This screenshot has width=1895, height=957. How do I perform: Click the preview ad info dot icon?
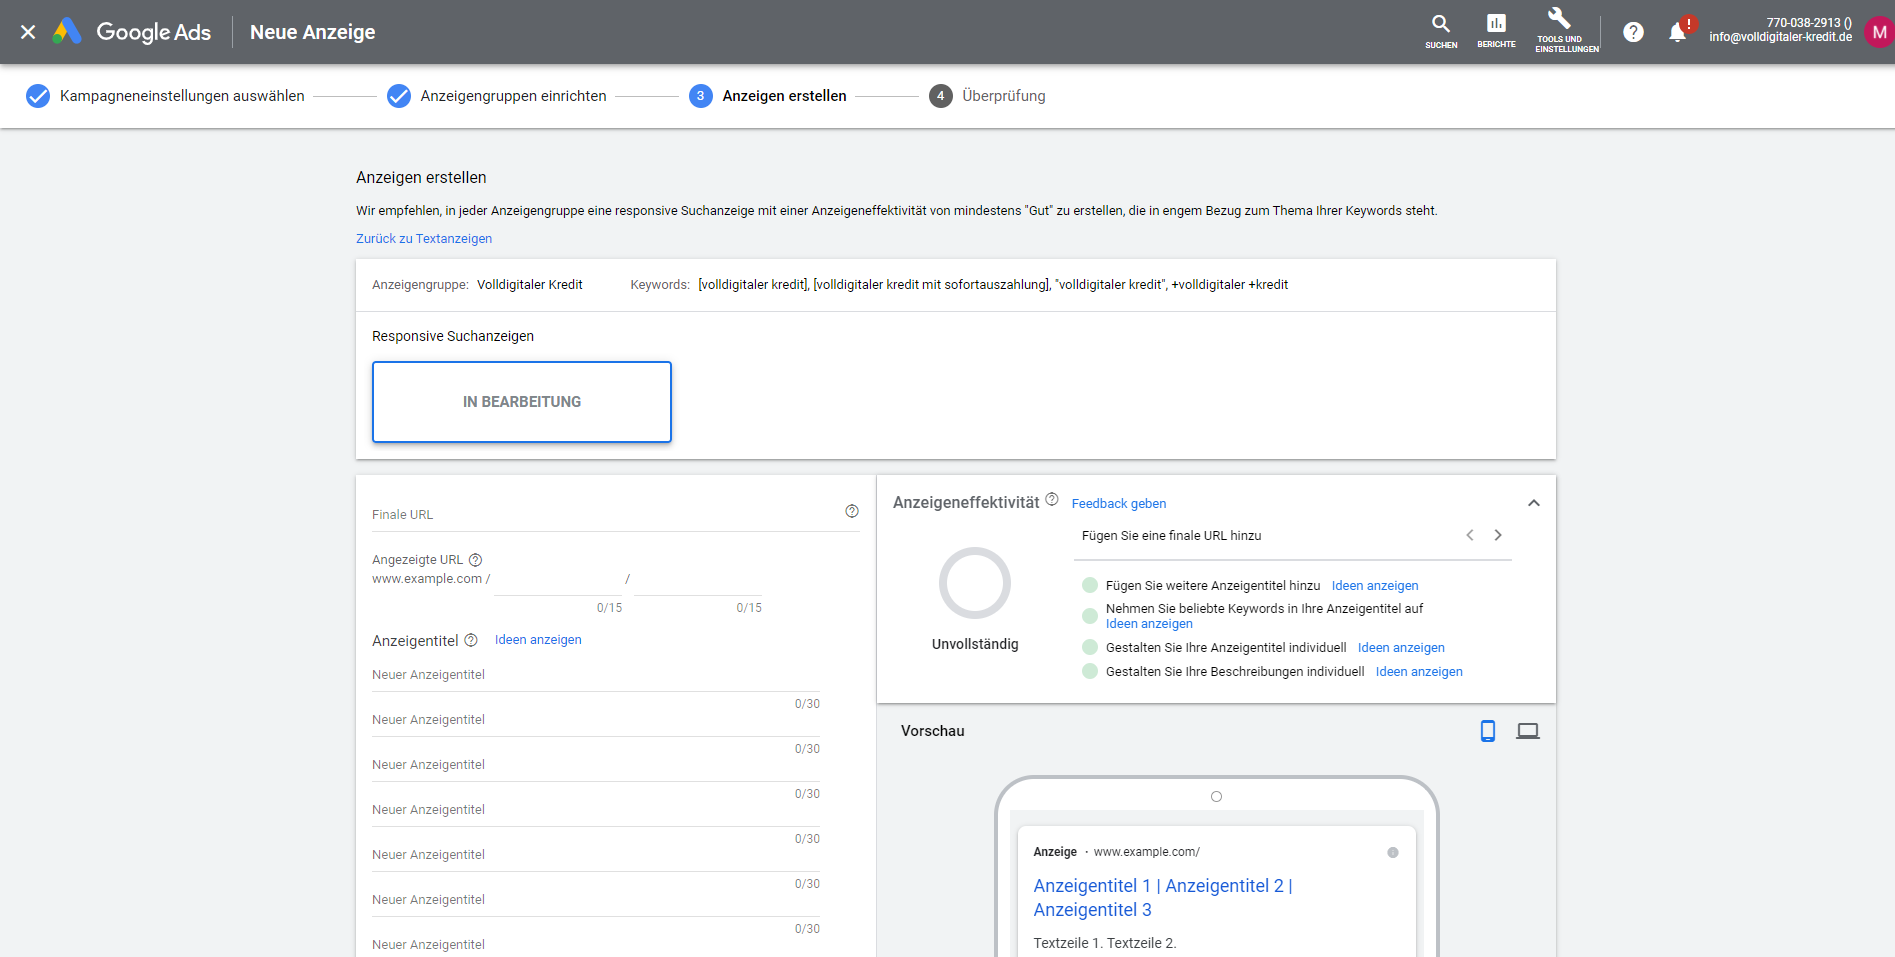1393,853
